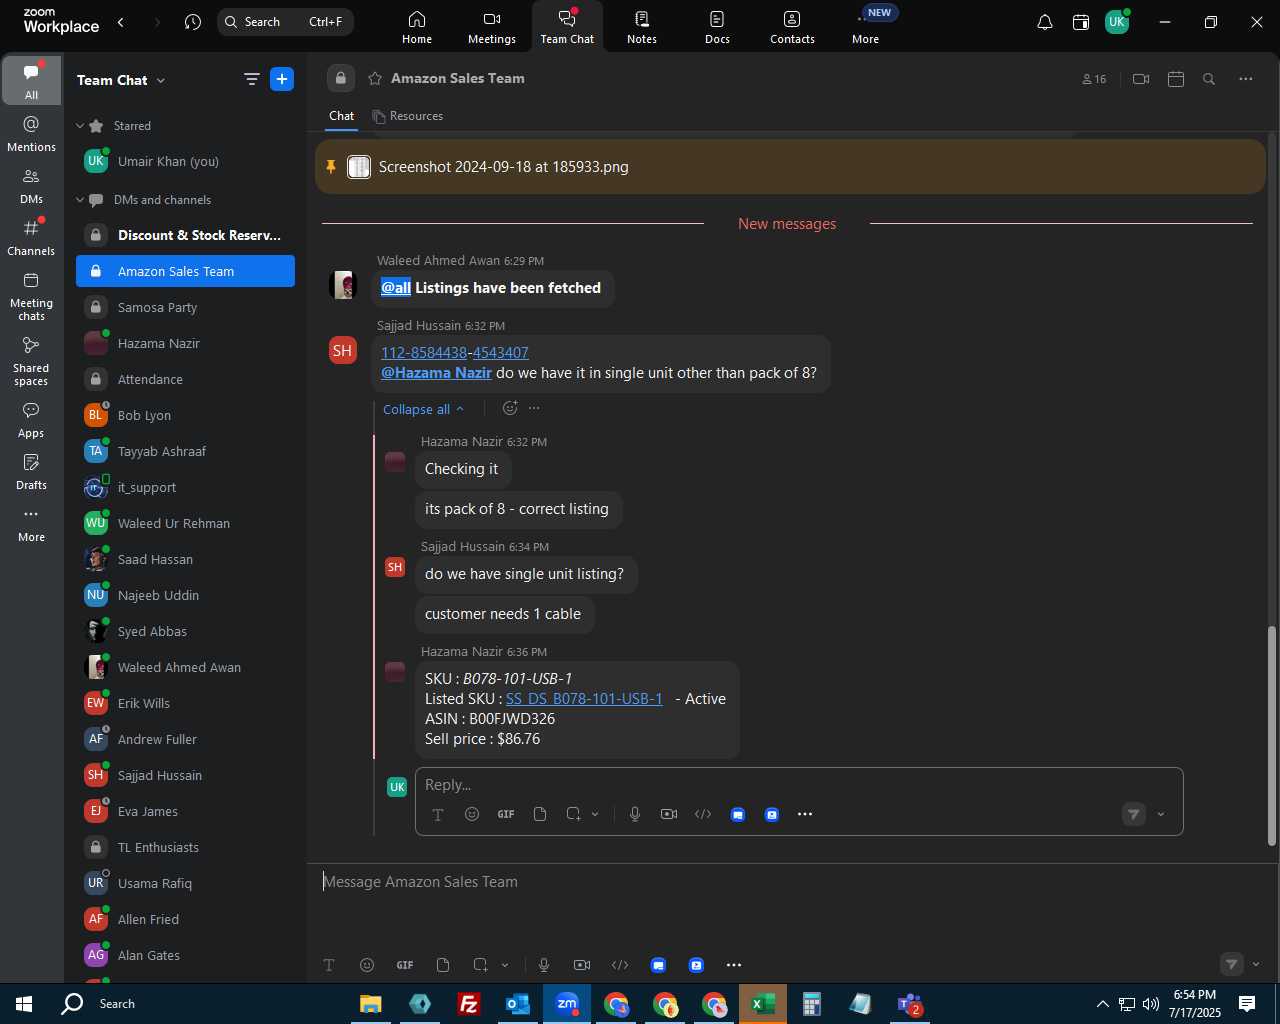Screen dimensions: 1280x1024
Task: Open the emoji picker in reply box
Action: click(x=472, y=814)
